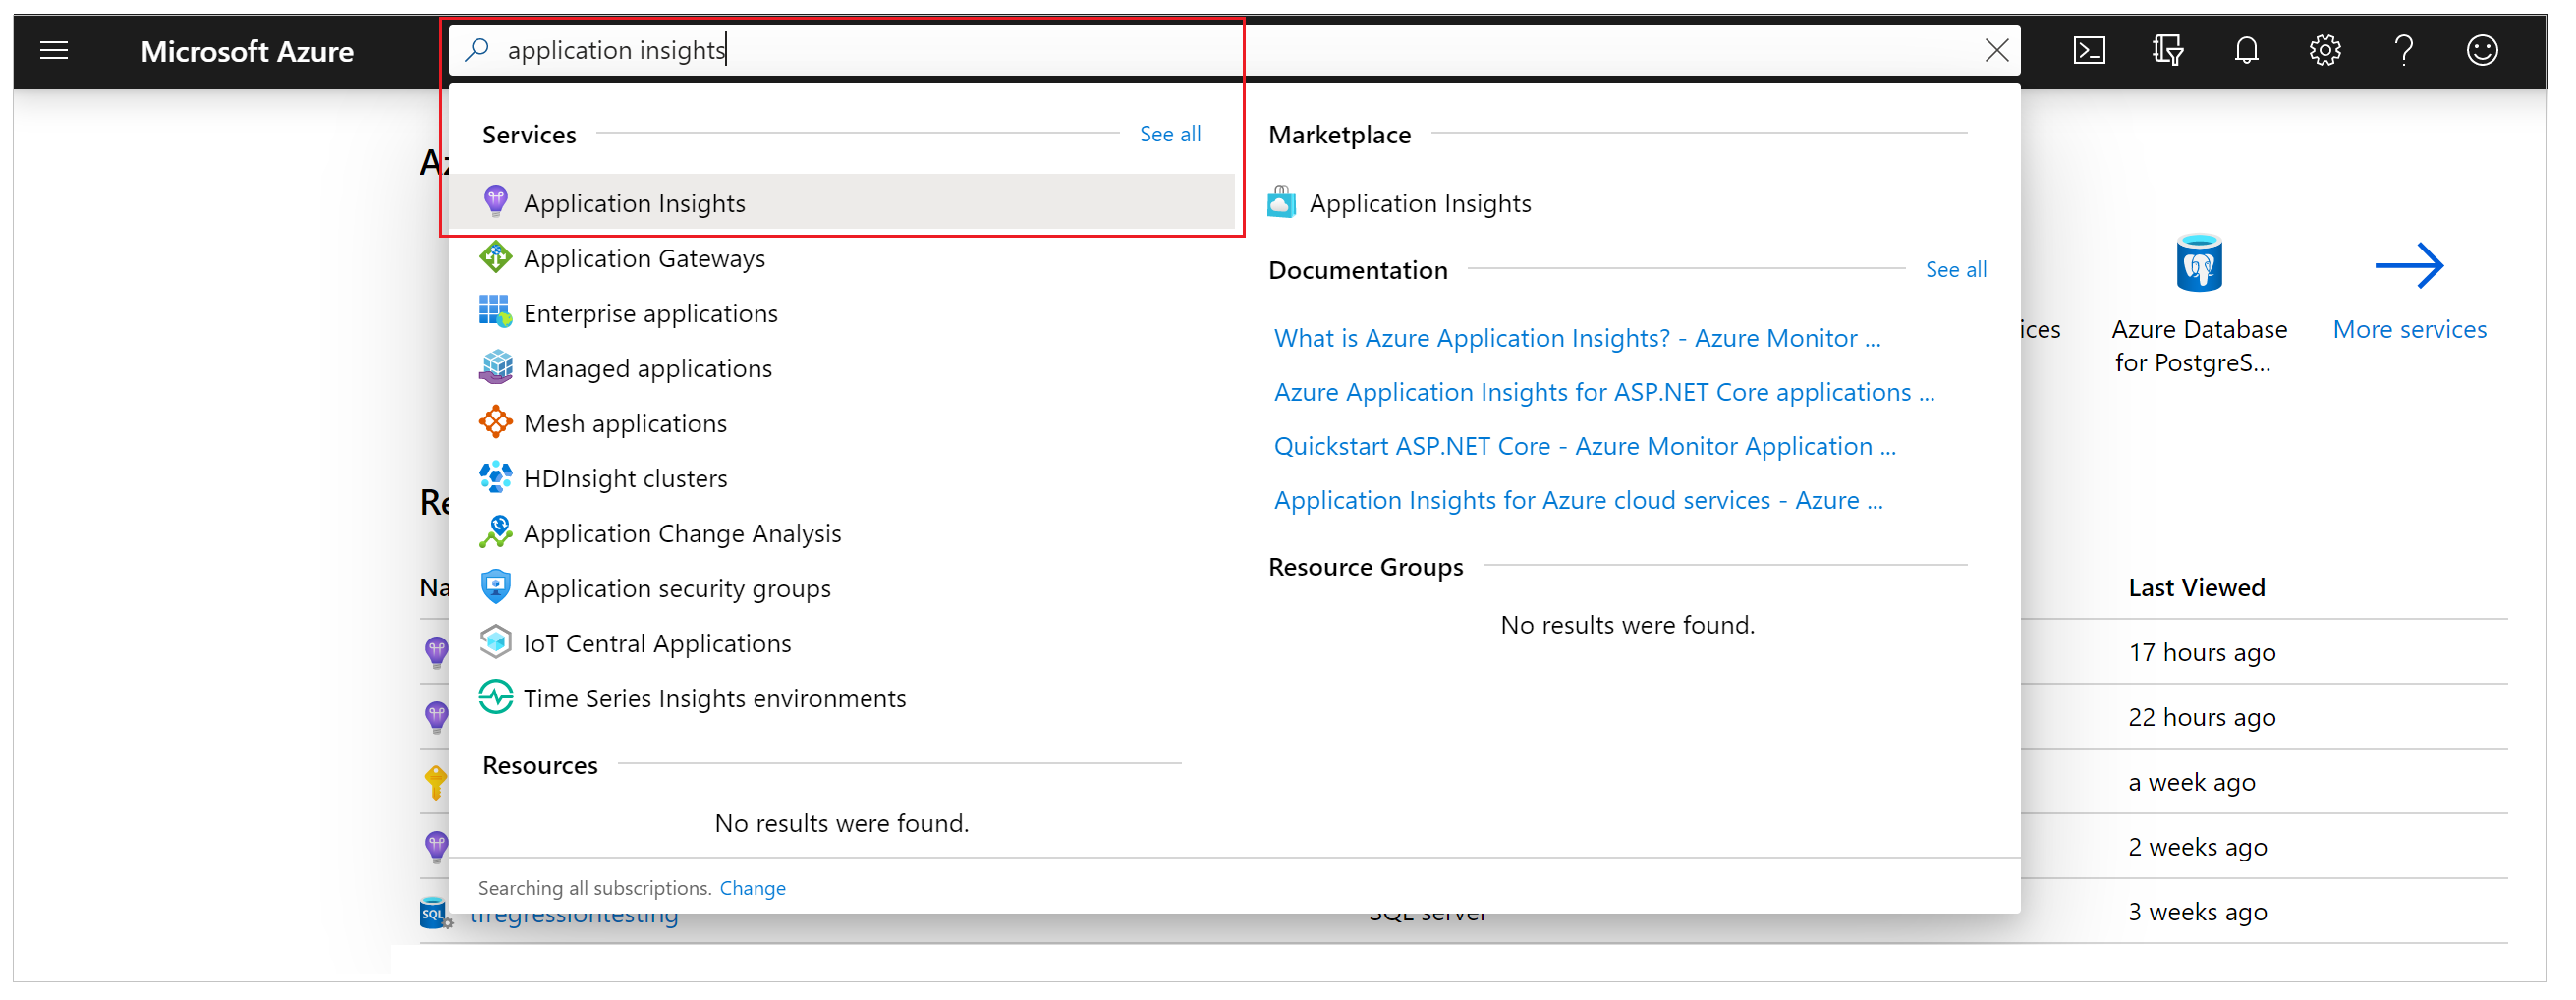Image resolution: width=2576 pixels, height=1000 pixels.
Task: Open the More services link text
Action: 2409,329
